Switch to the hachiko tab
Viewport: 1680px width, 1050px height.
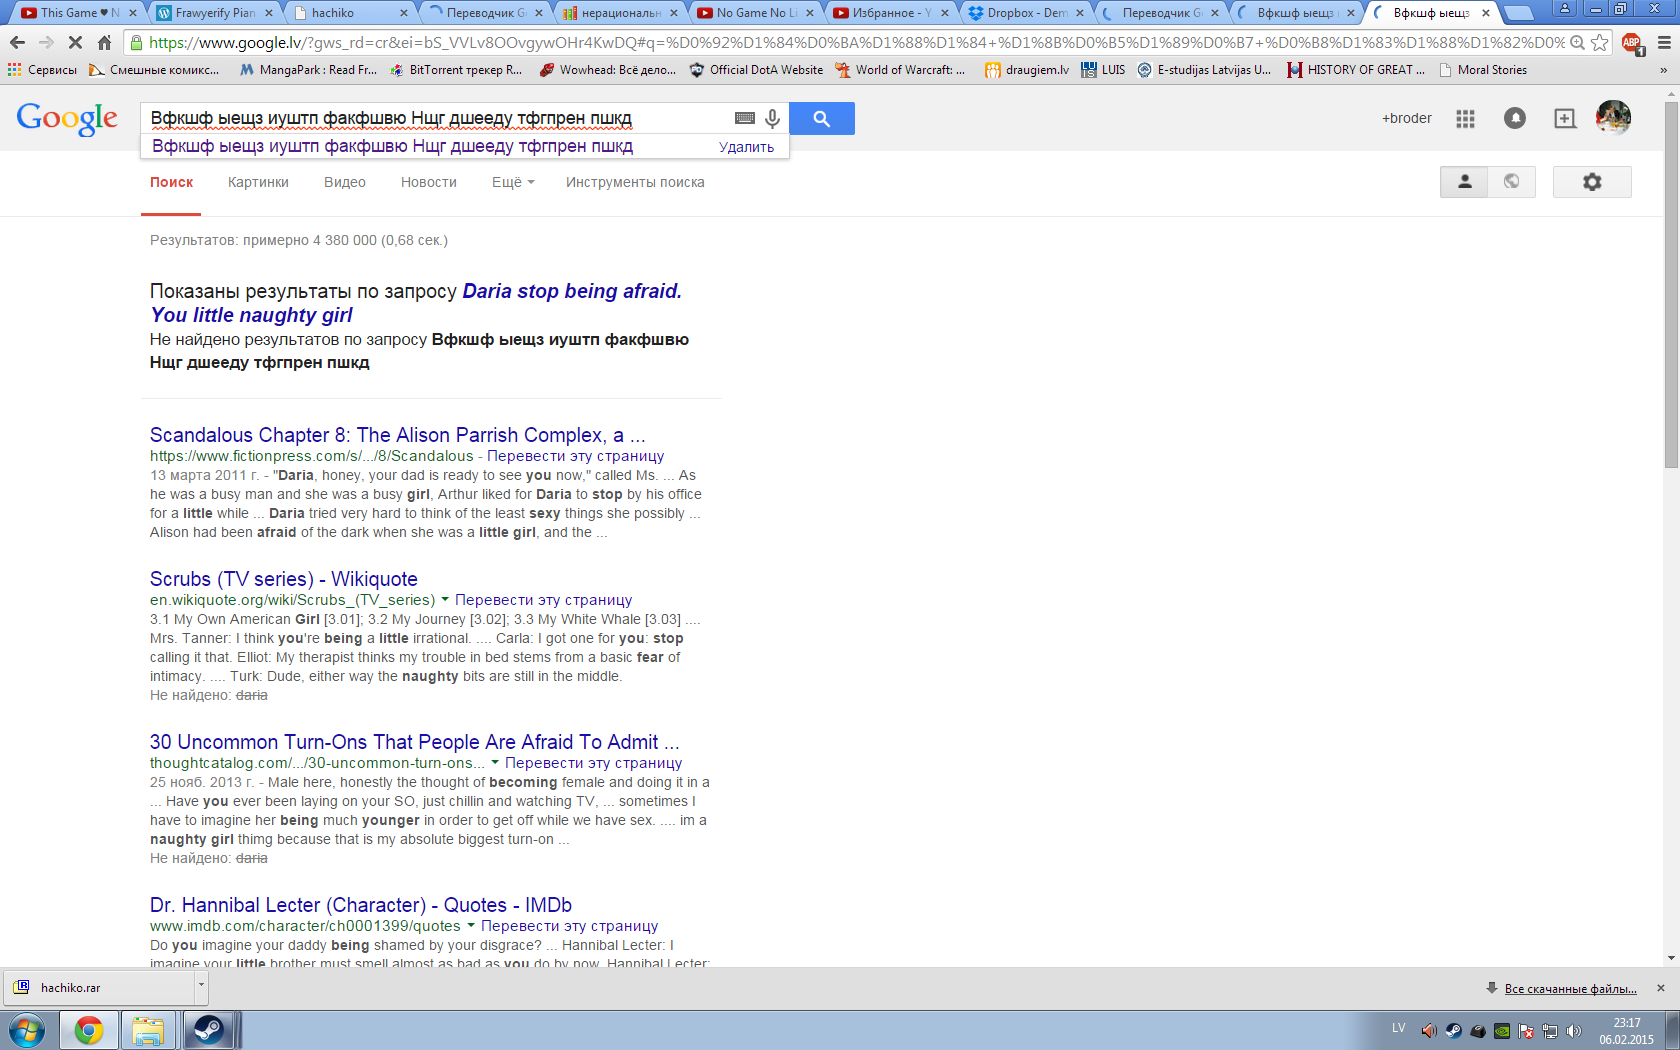pos(348,13)
